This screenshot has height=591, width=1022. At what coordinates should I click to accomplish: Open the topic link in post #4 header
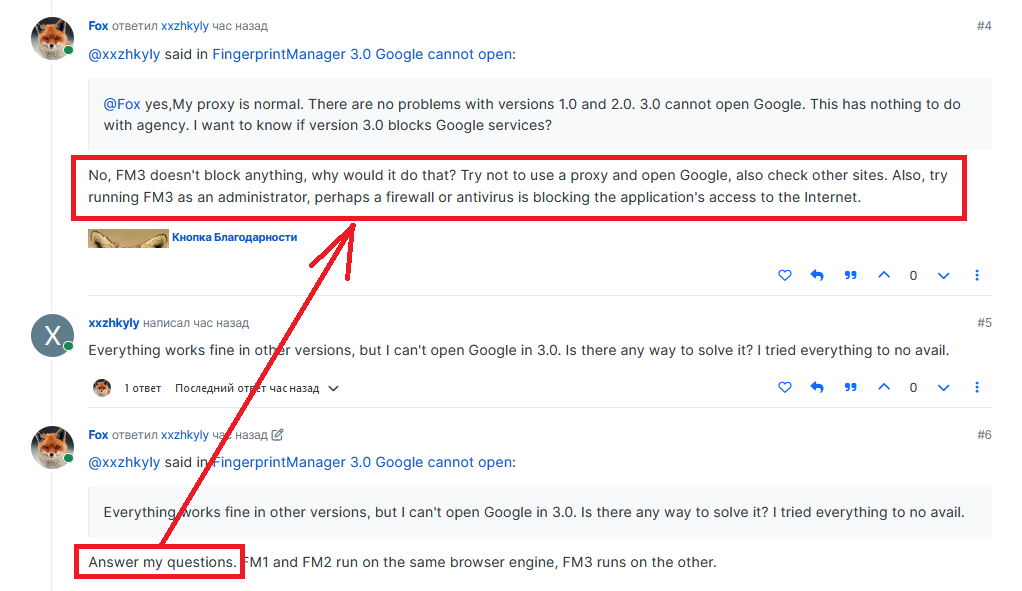362,54
